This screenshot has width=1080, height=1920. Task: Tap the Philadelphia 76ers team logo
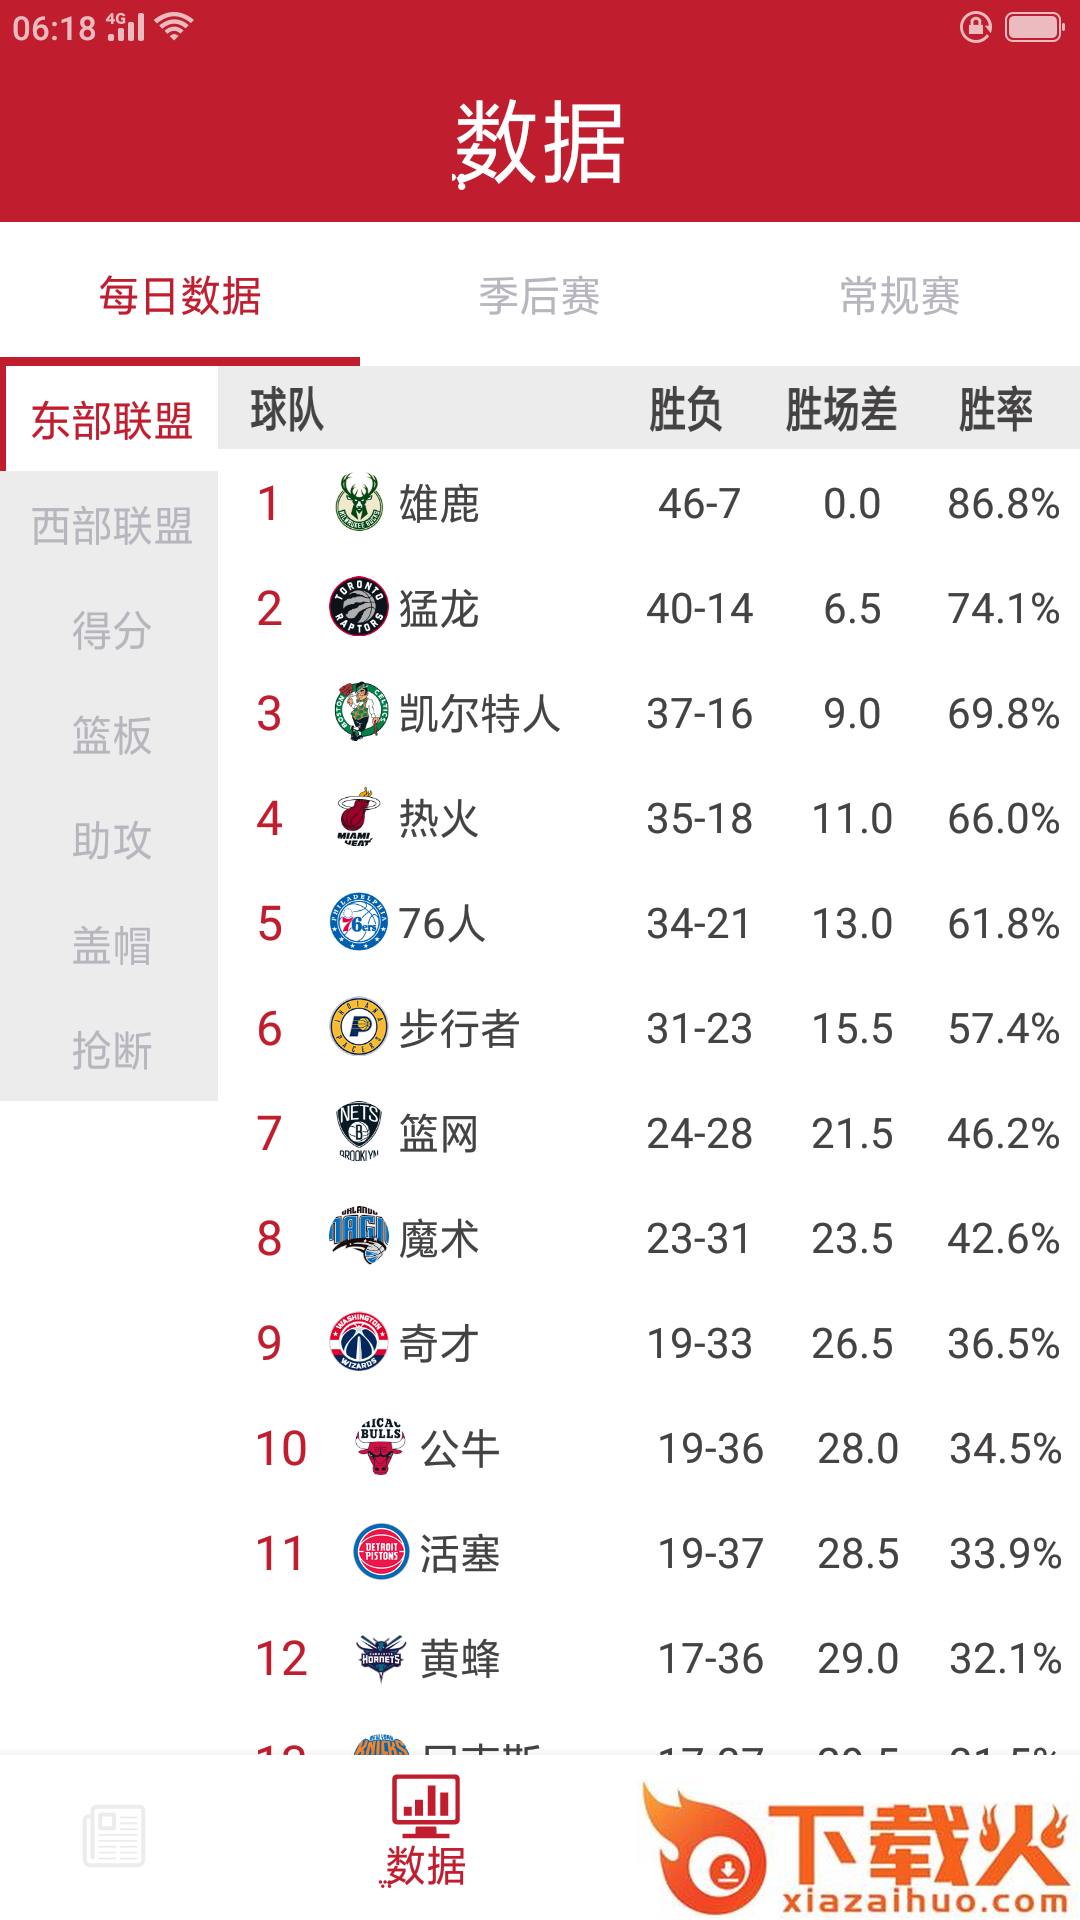[359, 923]
